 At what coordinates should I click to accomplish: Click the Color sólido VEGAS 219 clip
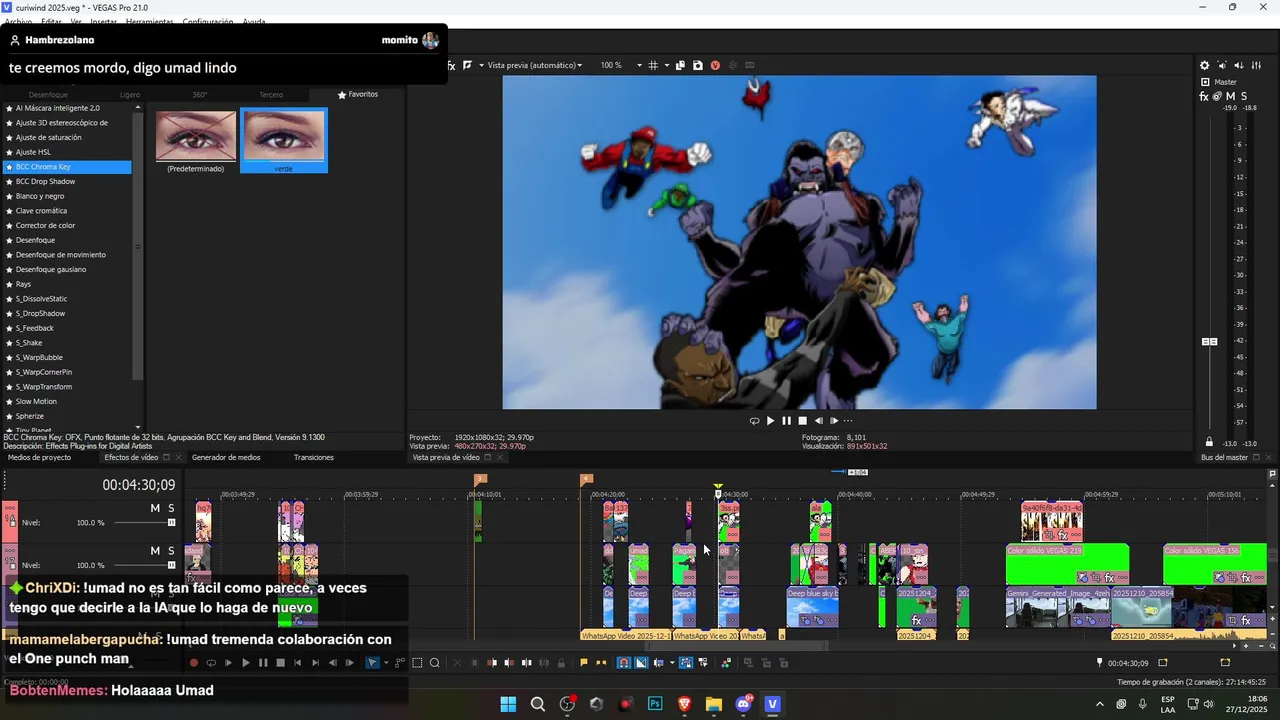point(1067,564)
